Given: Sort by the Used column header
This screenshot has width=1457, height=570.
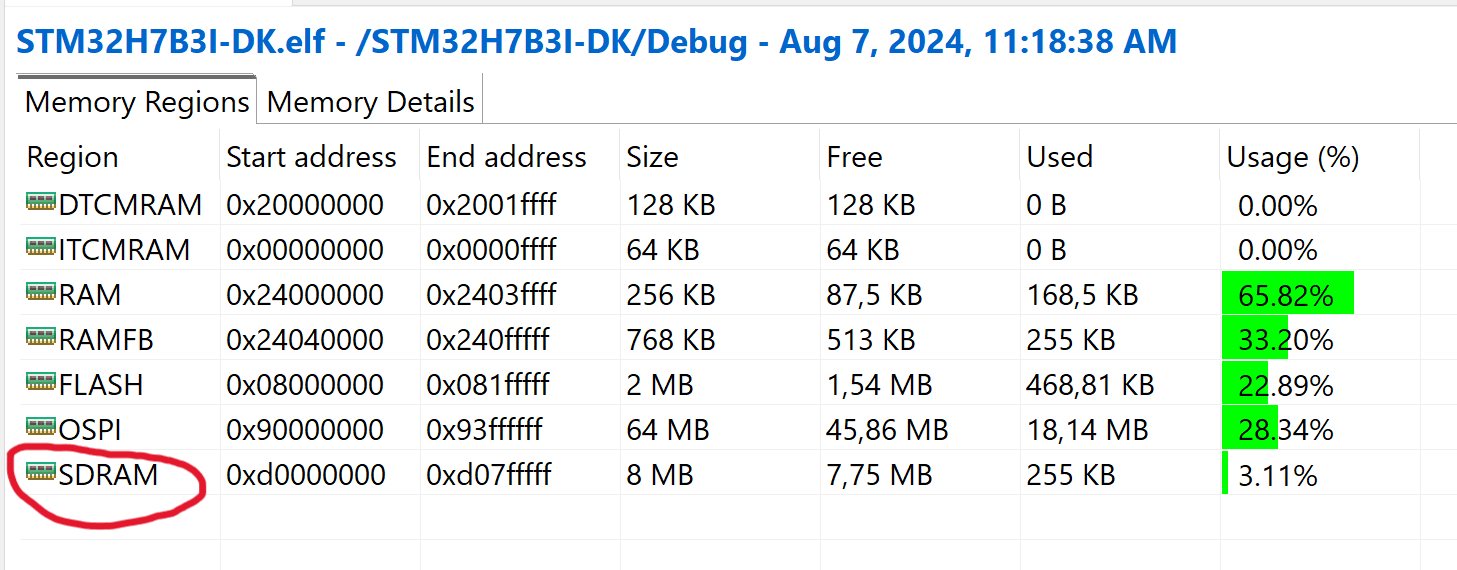Looking at the screenshot, I should coord(1059,157).
